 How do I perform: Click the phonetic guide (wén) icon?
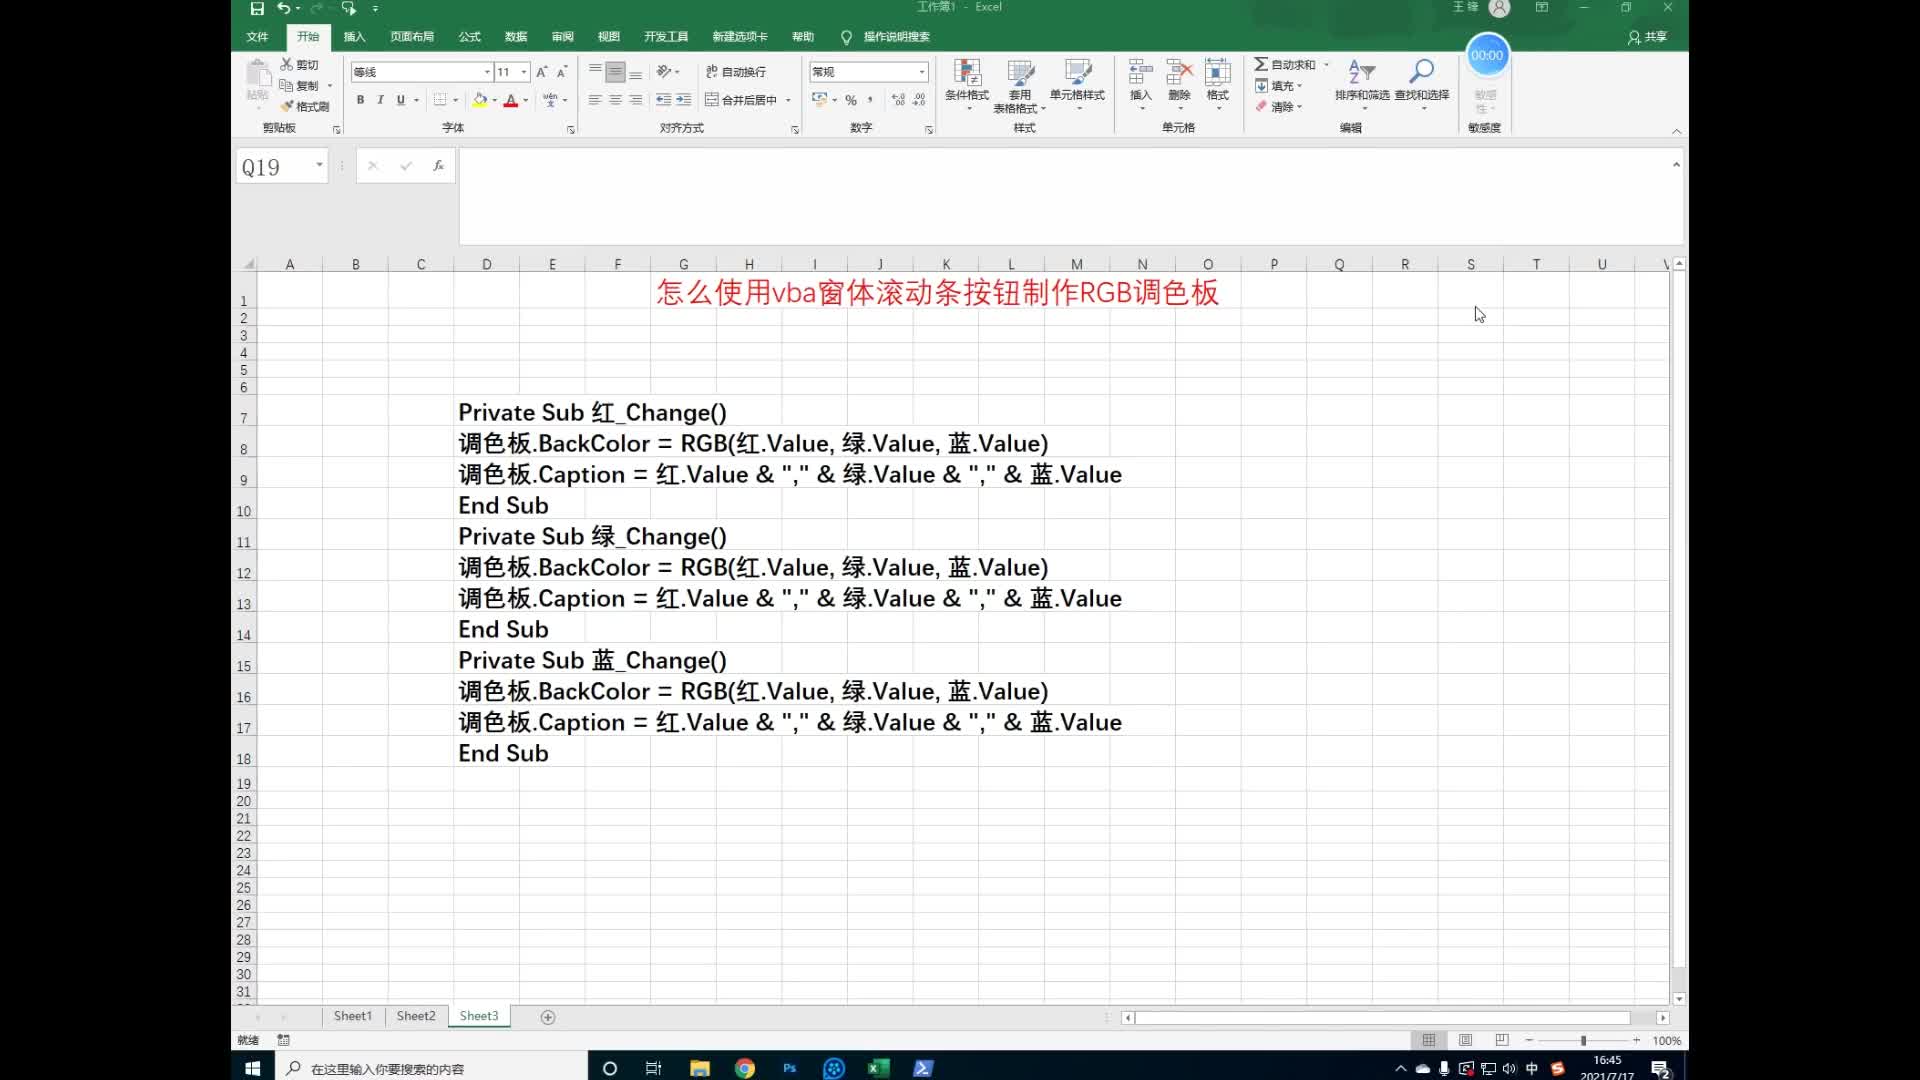550,100
